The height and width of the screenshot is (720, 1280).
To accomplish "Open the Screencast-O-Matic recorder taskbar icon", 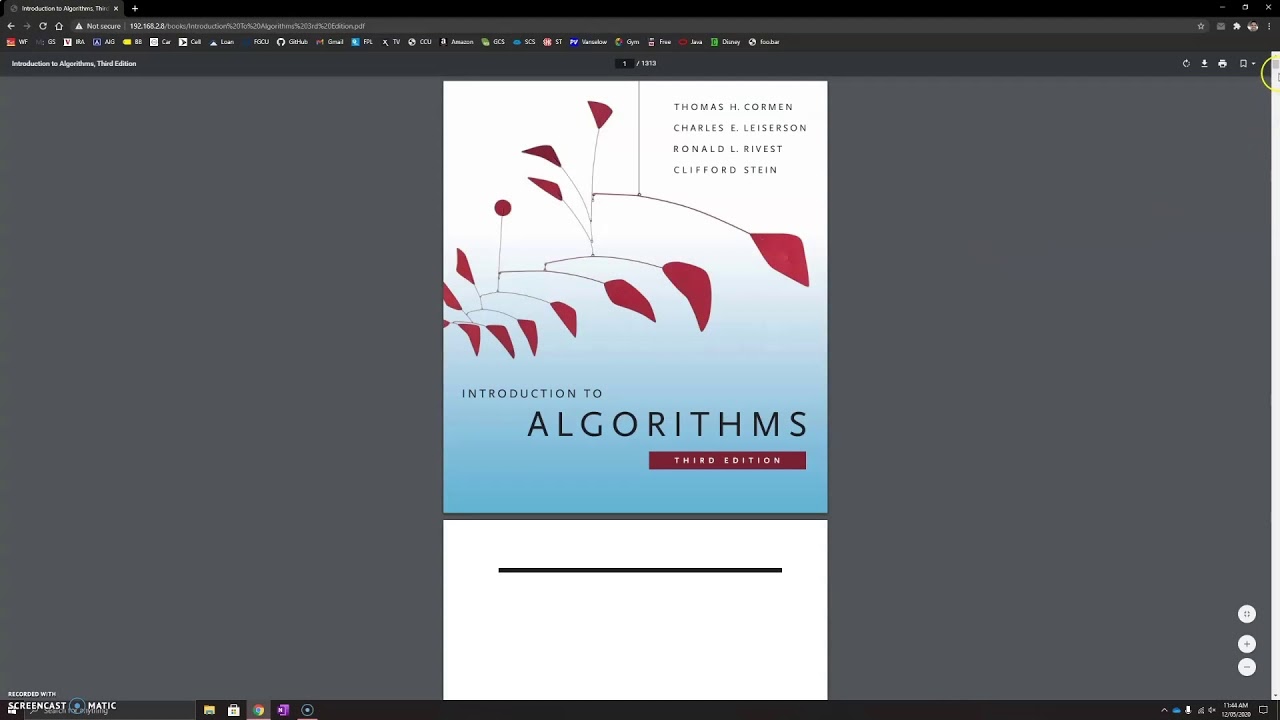I will pos(307,710).
